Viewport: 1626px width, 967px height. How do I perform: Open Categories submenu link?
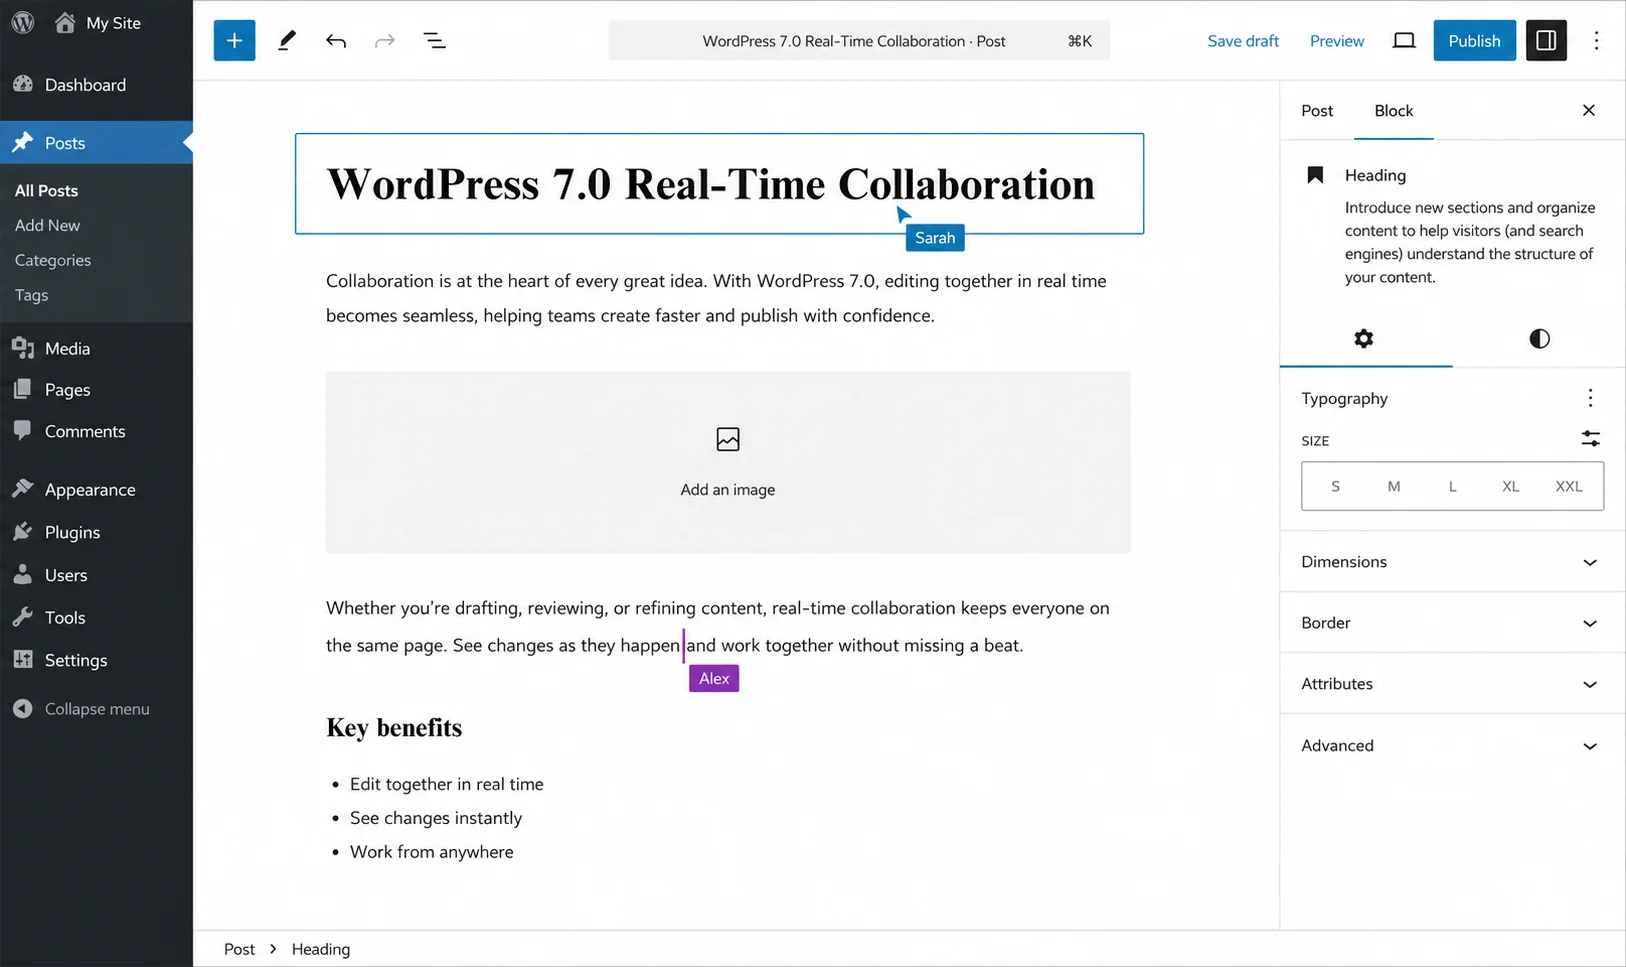pyautogui.click(x=53, y=260)
